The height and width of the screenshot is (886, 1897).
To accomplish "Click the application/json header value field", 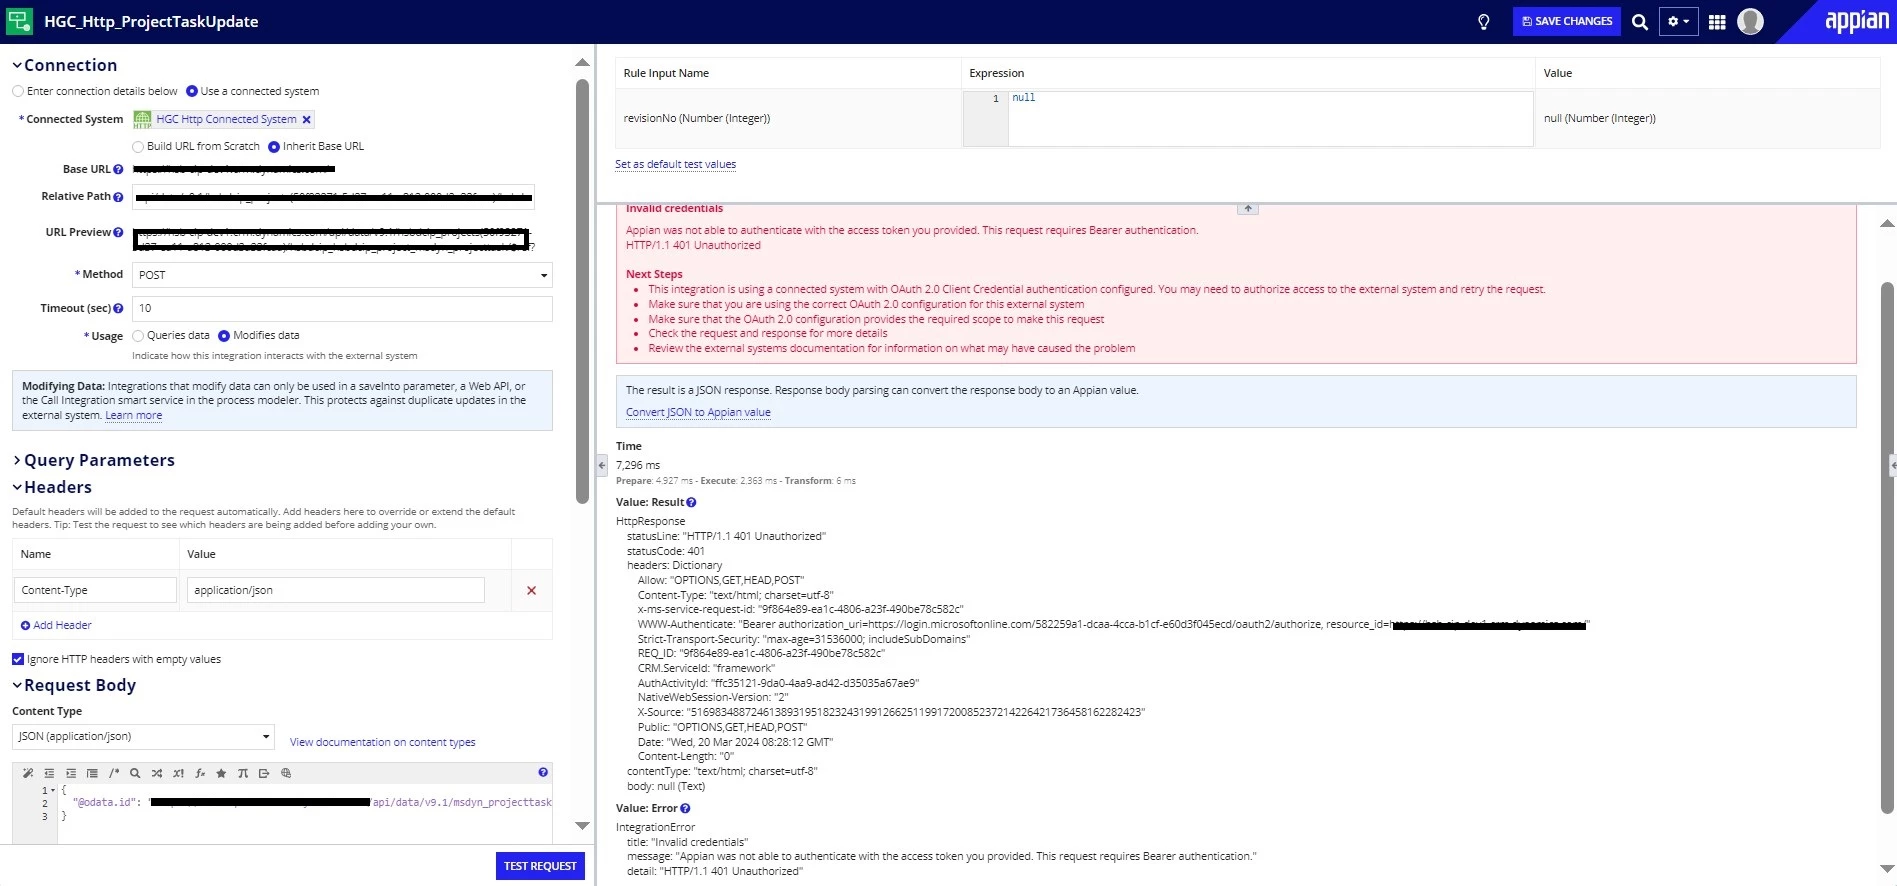I will 336,591.
